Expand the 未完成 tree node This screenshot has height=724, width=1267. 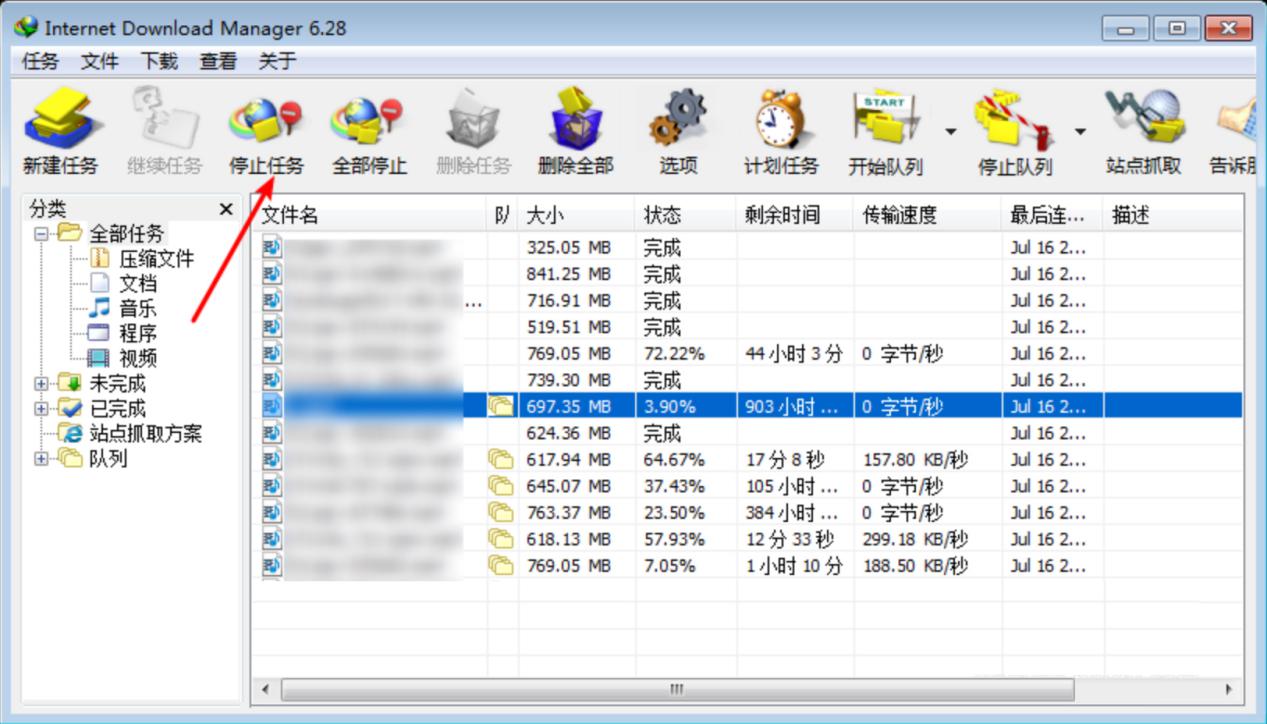(x=41, y=383)
